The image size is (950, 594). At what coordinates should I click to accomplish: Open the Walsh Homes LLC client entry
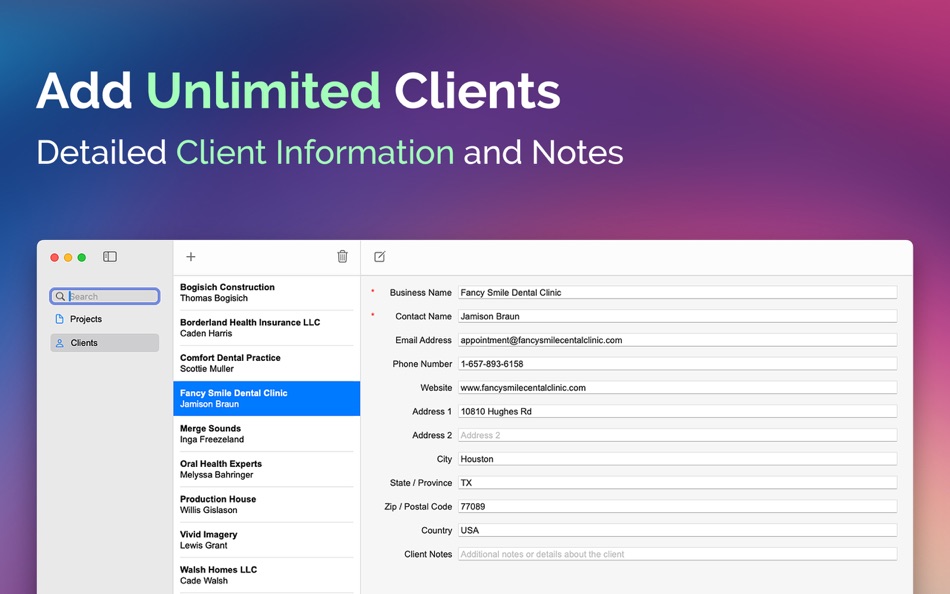click(265, 574)
